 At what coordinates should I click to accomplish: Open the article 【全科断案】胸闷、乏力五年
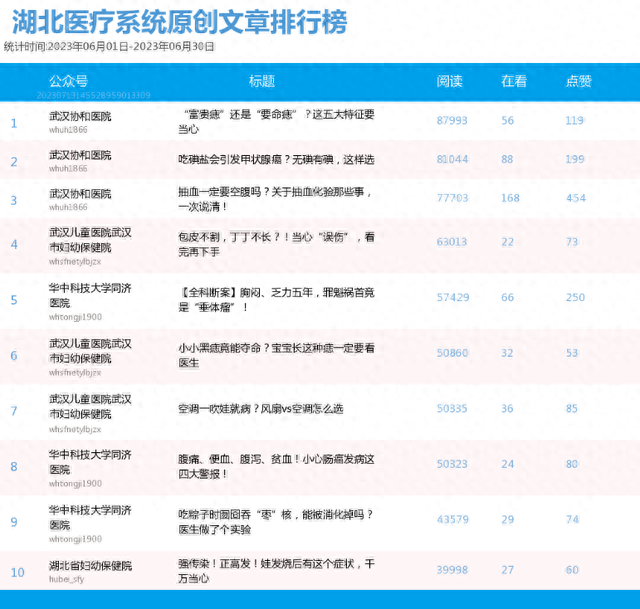(x=276, y=300)
